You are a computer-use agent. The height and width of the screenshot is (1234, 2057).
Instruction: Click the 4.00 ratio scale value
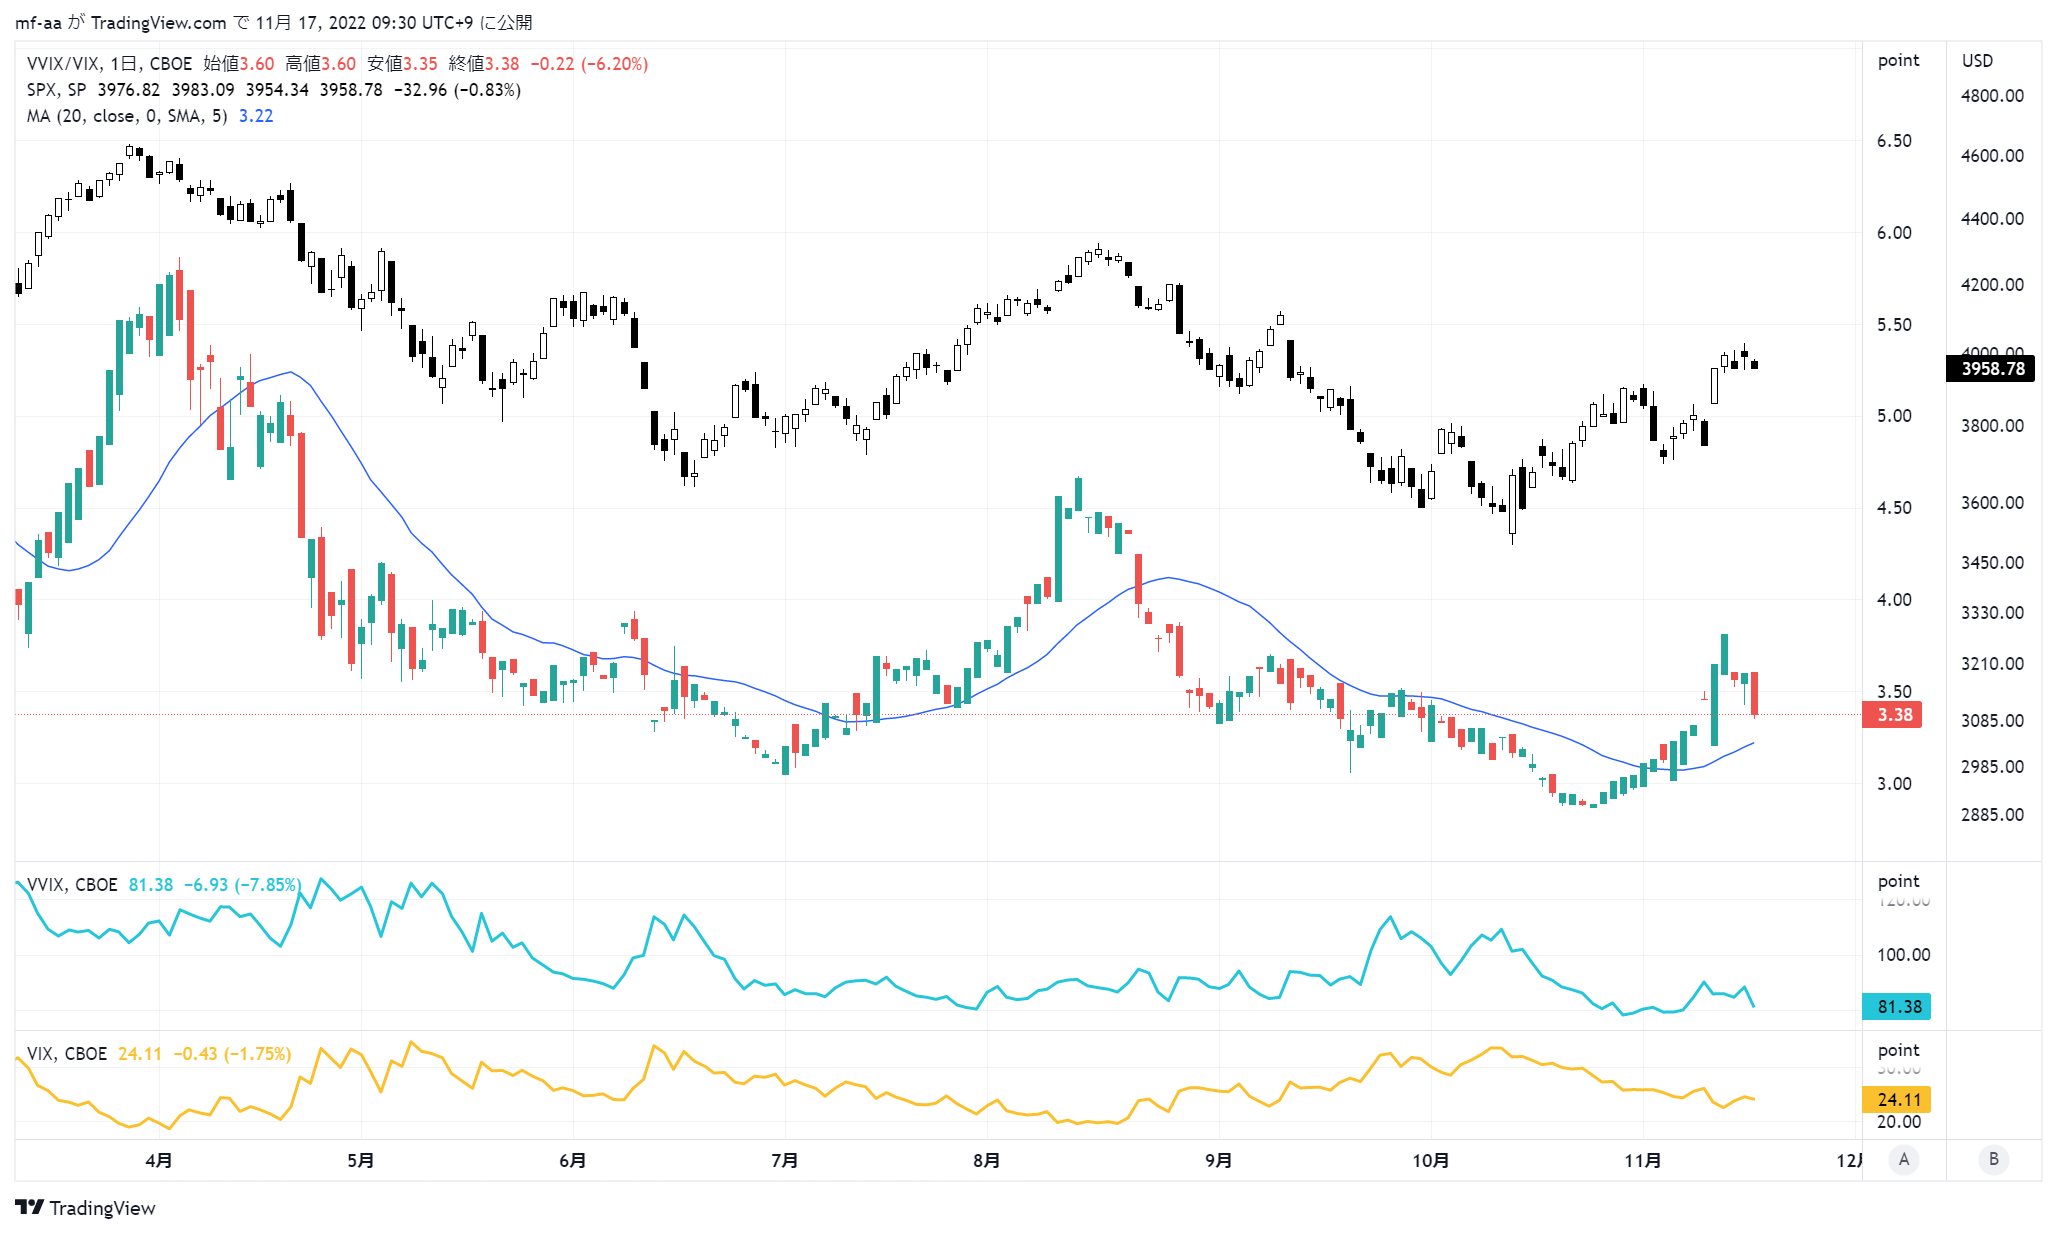pos(1894,600)
